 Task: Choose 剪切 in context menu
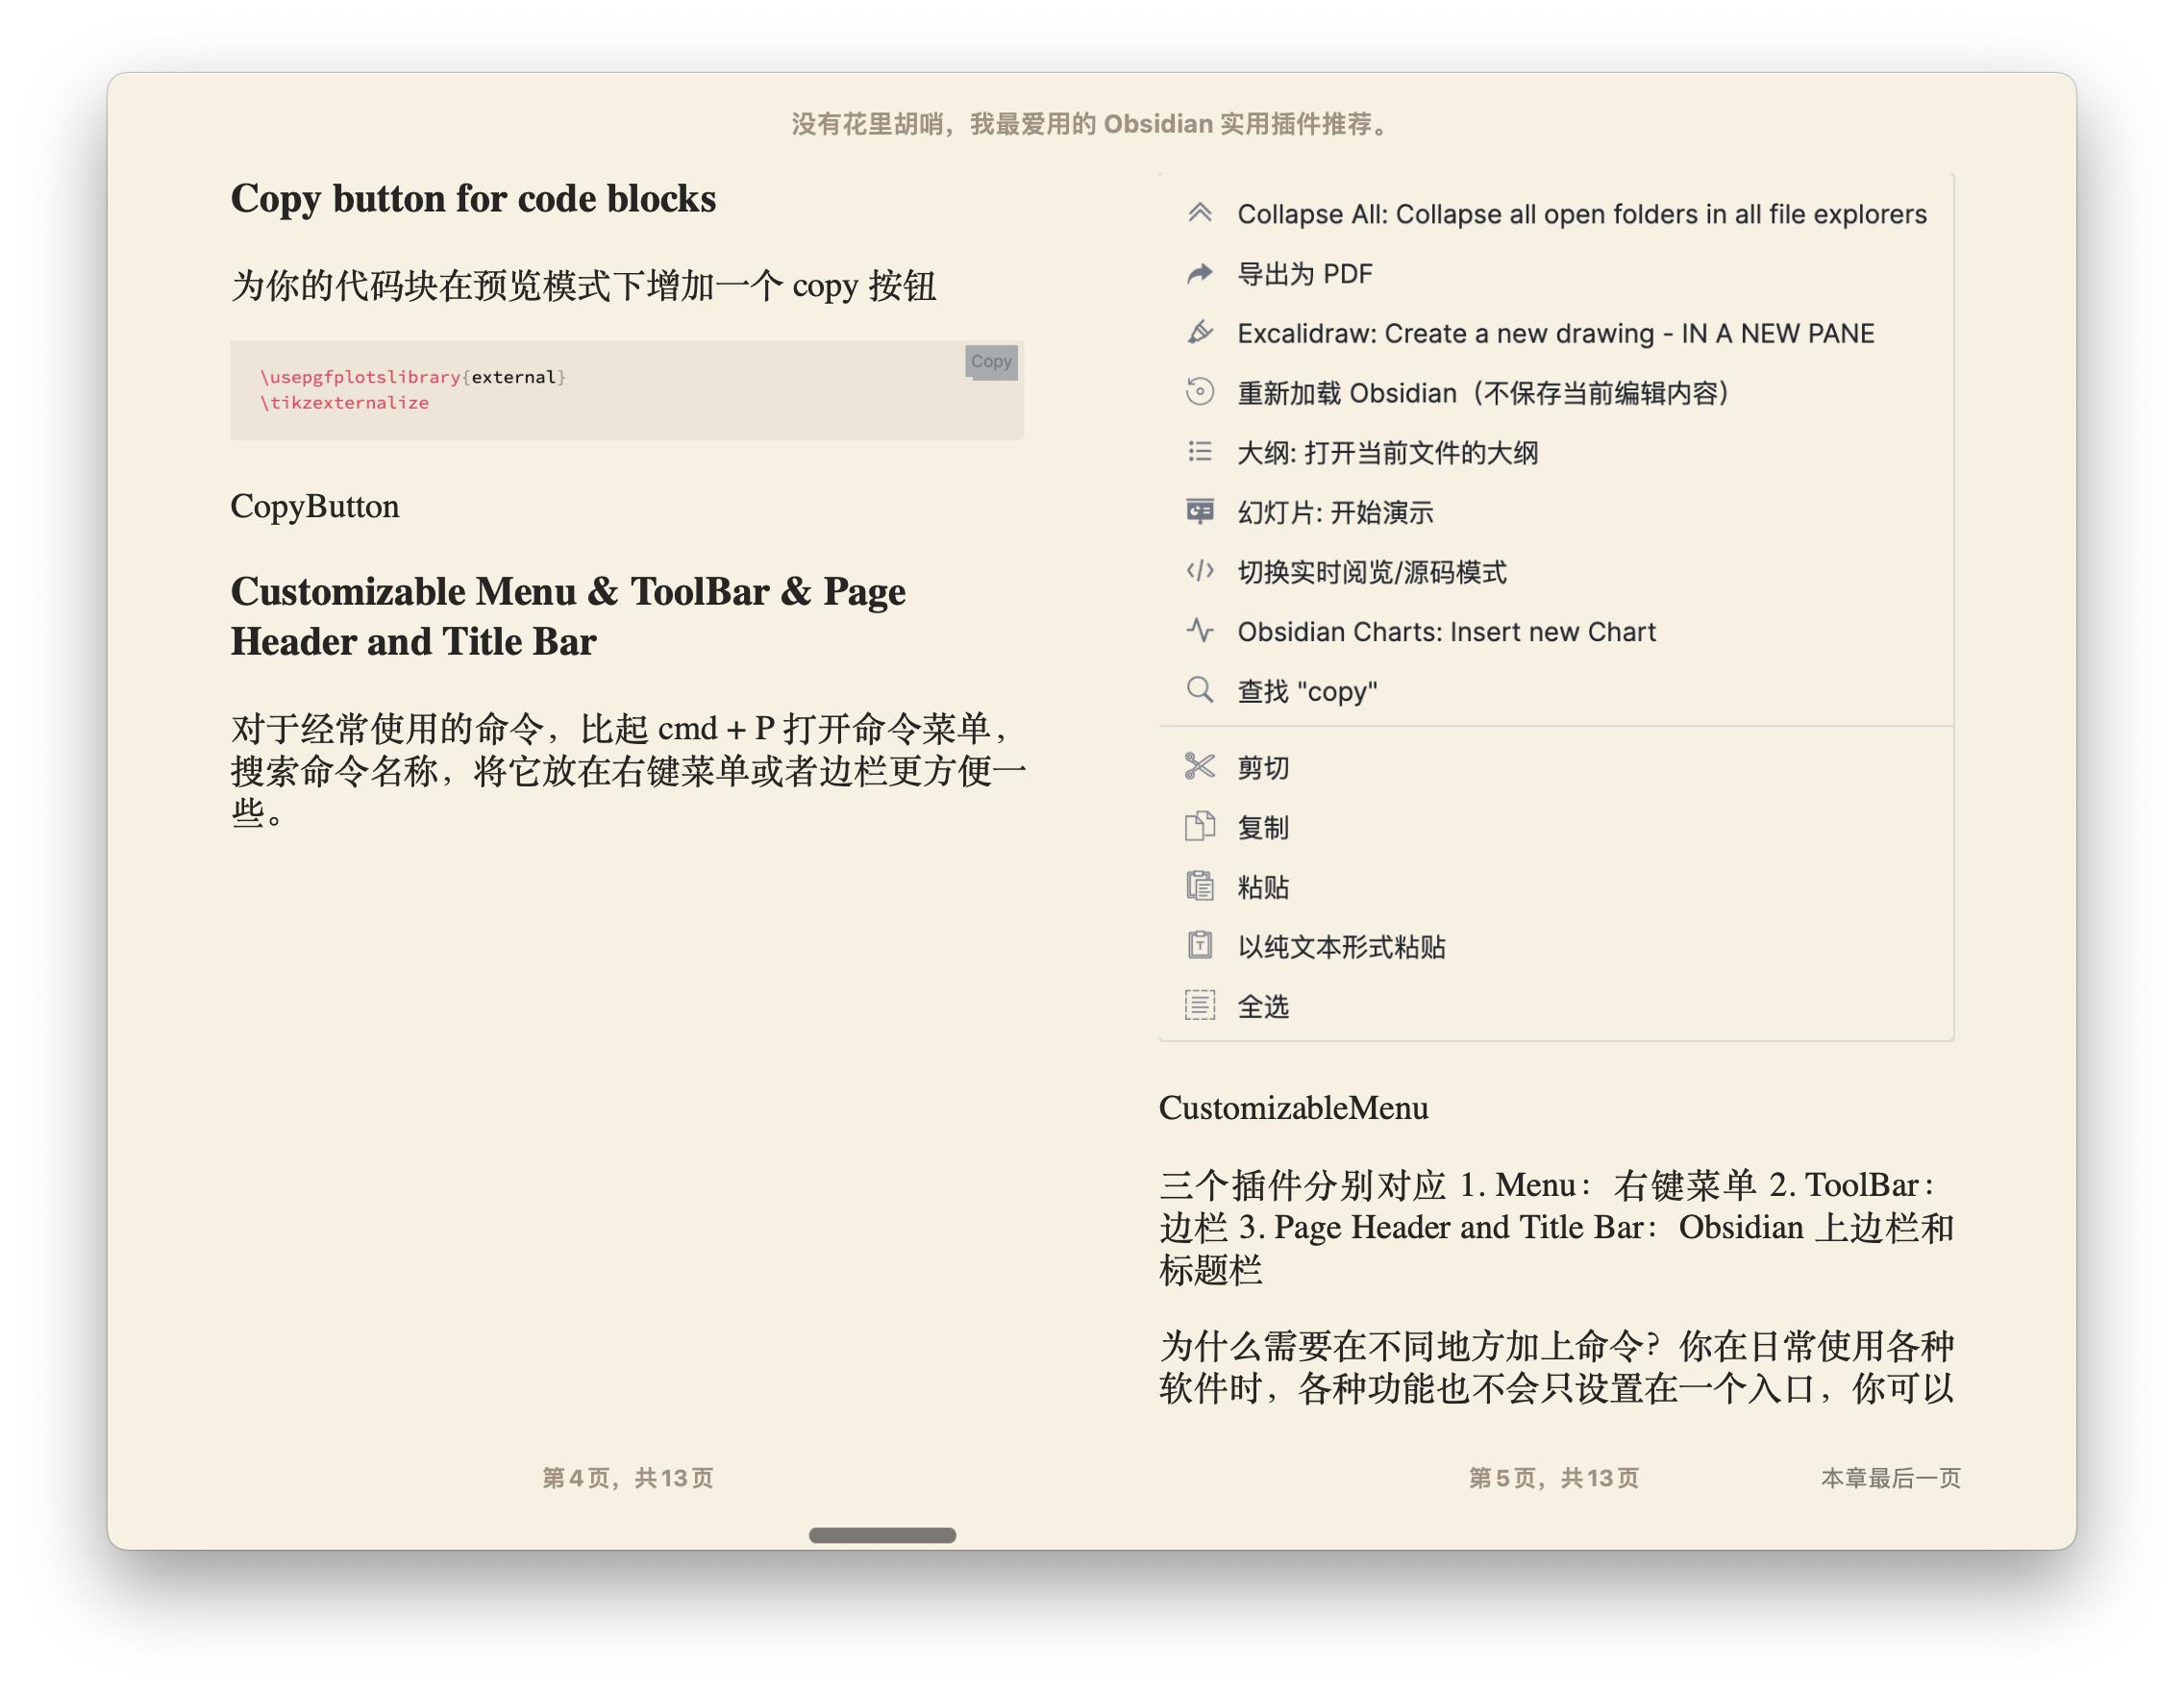(1556, 768)
